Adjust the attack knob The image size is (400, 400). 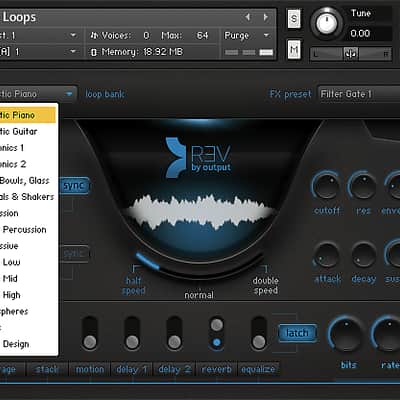(x=326, y=255)
